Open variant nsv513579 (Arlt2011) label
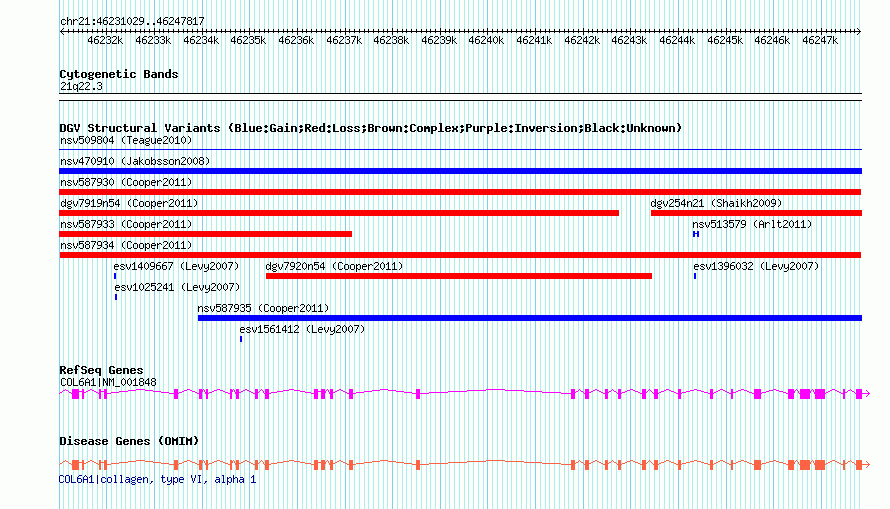The image size is (890, 509). coord(752,224)
